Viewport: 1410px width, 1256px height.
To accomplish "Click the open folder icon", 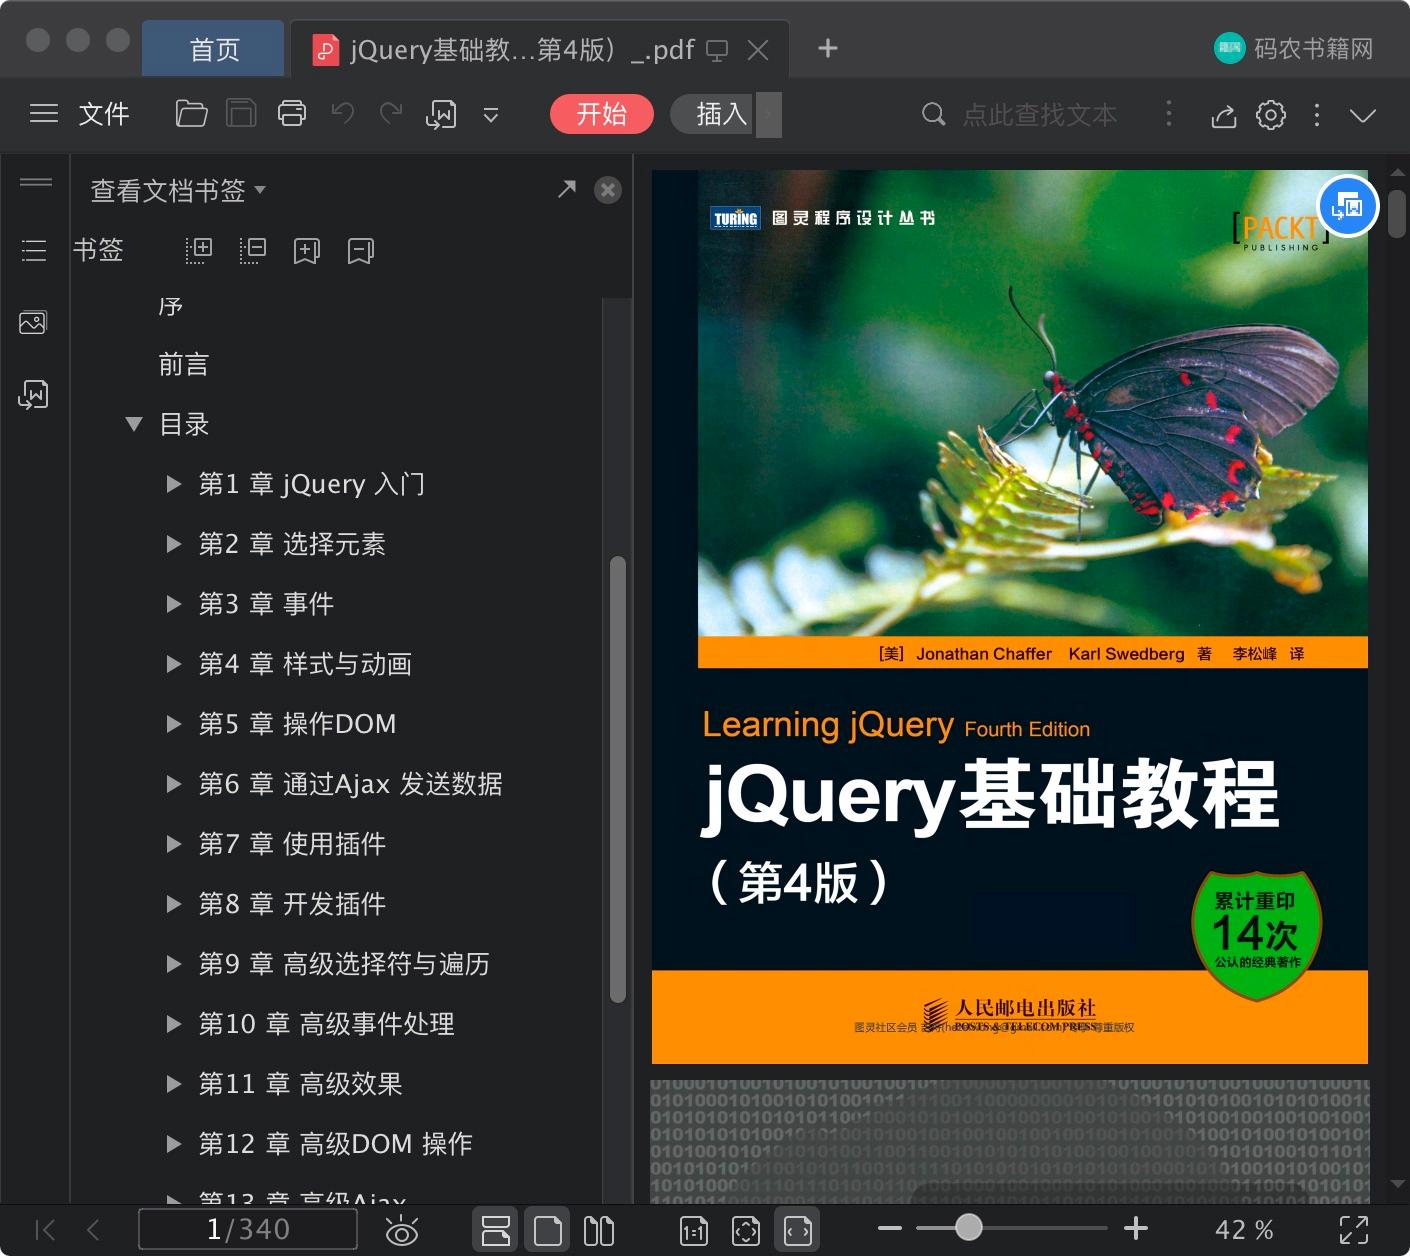I will [x=191, y=114].
